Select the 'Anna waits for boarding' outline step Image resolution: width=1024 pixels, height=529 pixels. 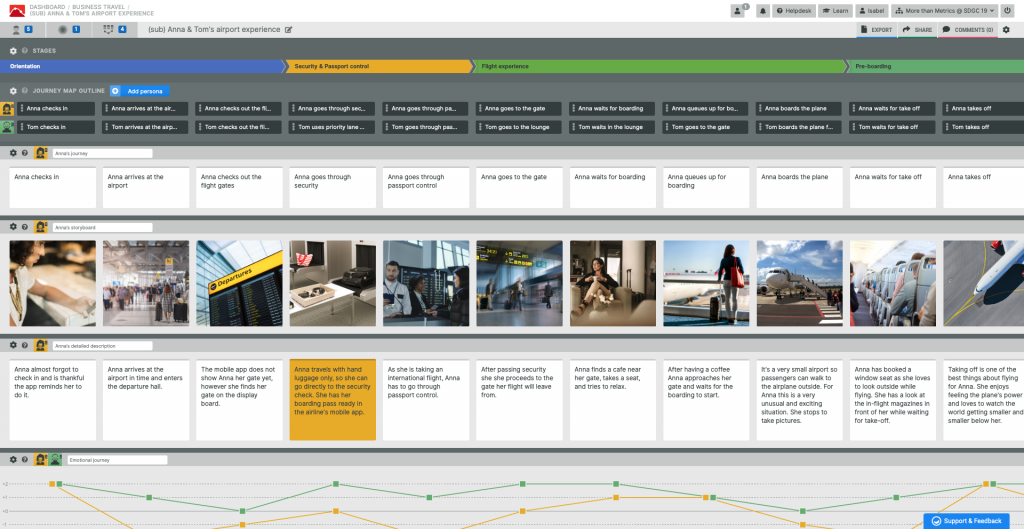click(612, 108)
